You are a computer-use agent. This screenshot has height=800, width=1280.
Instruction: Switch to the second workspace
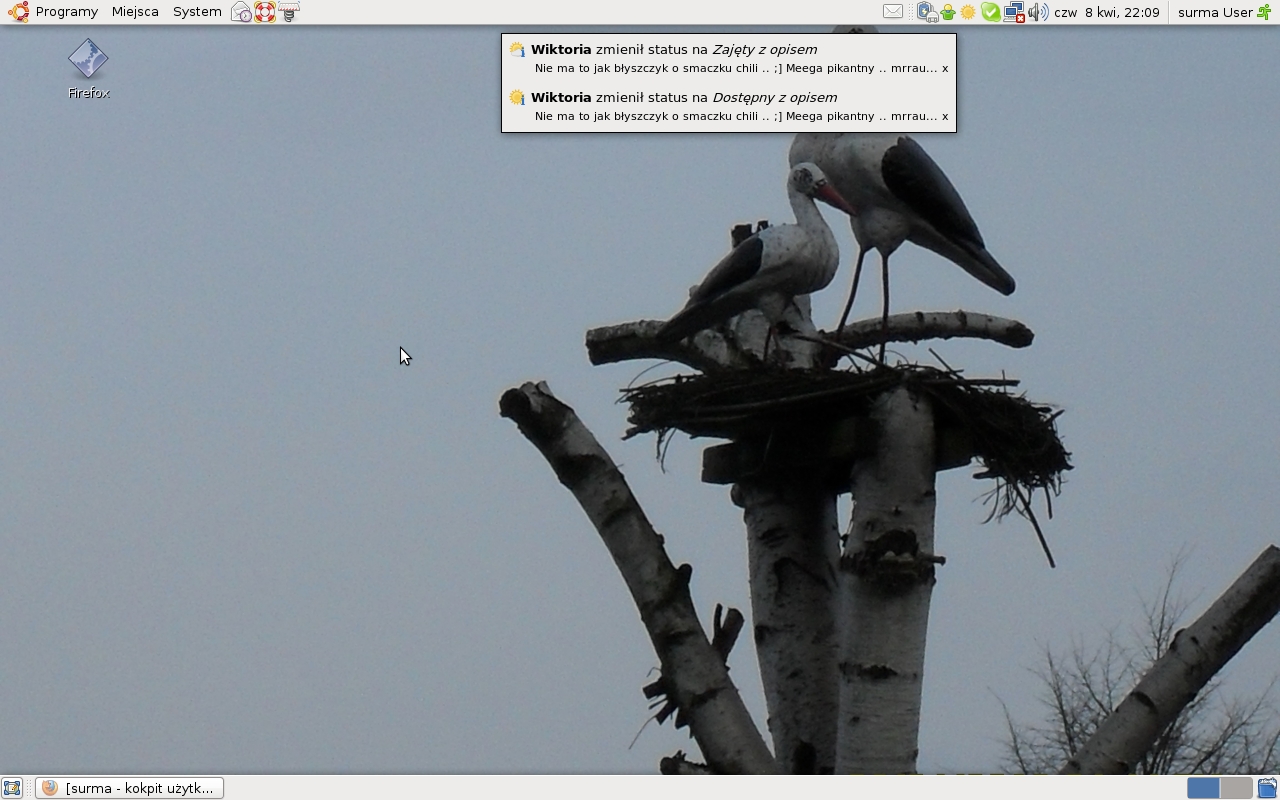1236,788
